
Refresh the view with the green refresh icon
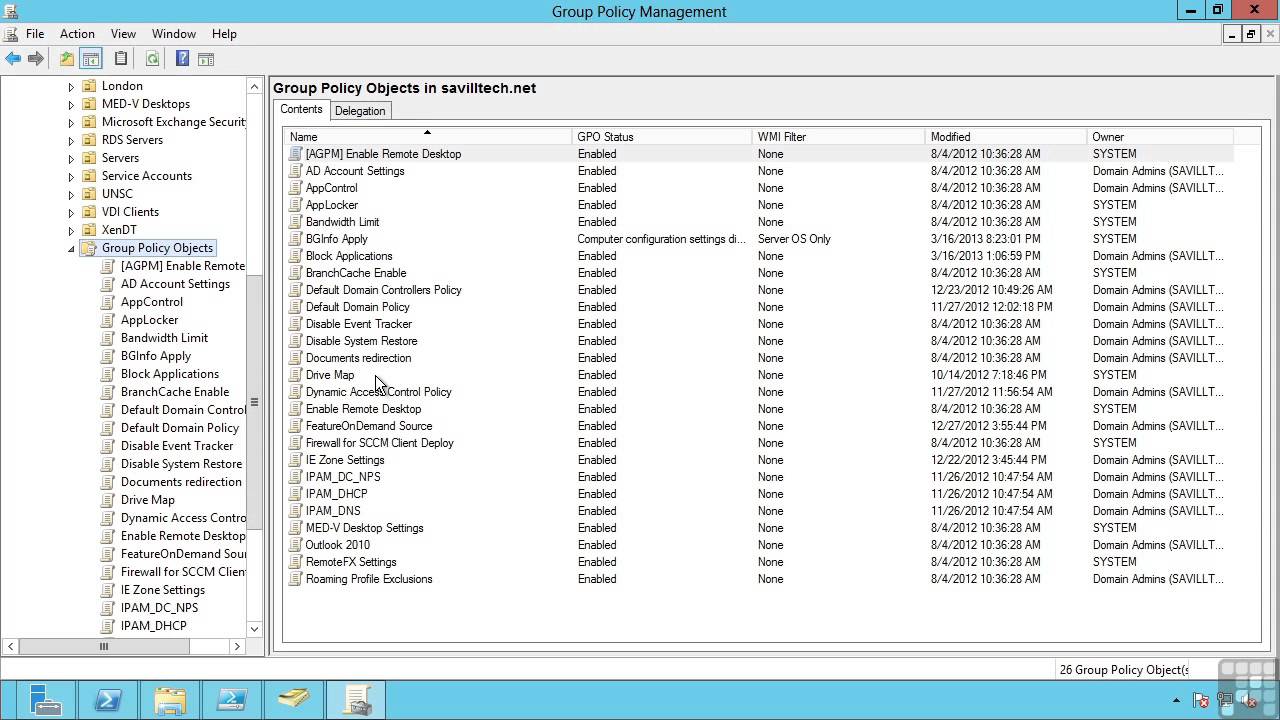tap(152, 59)
